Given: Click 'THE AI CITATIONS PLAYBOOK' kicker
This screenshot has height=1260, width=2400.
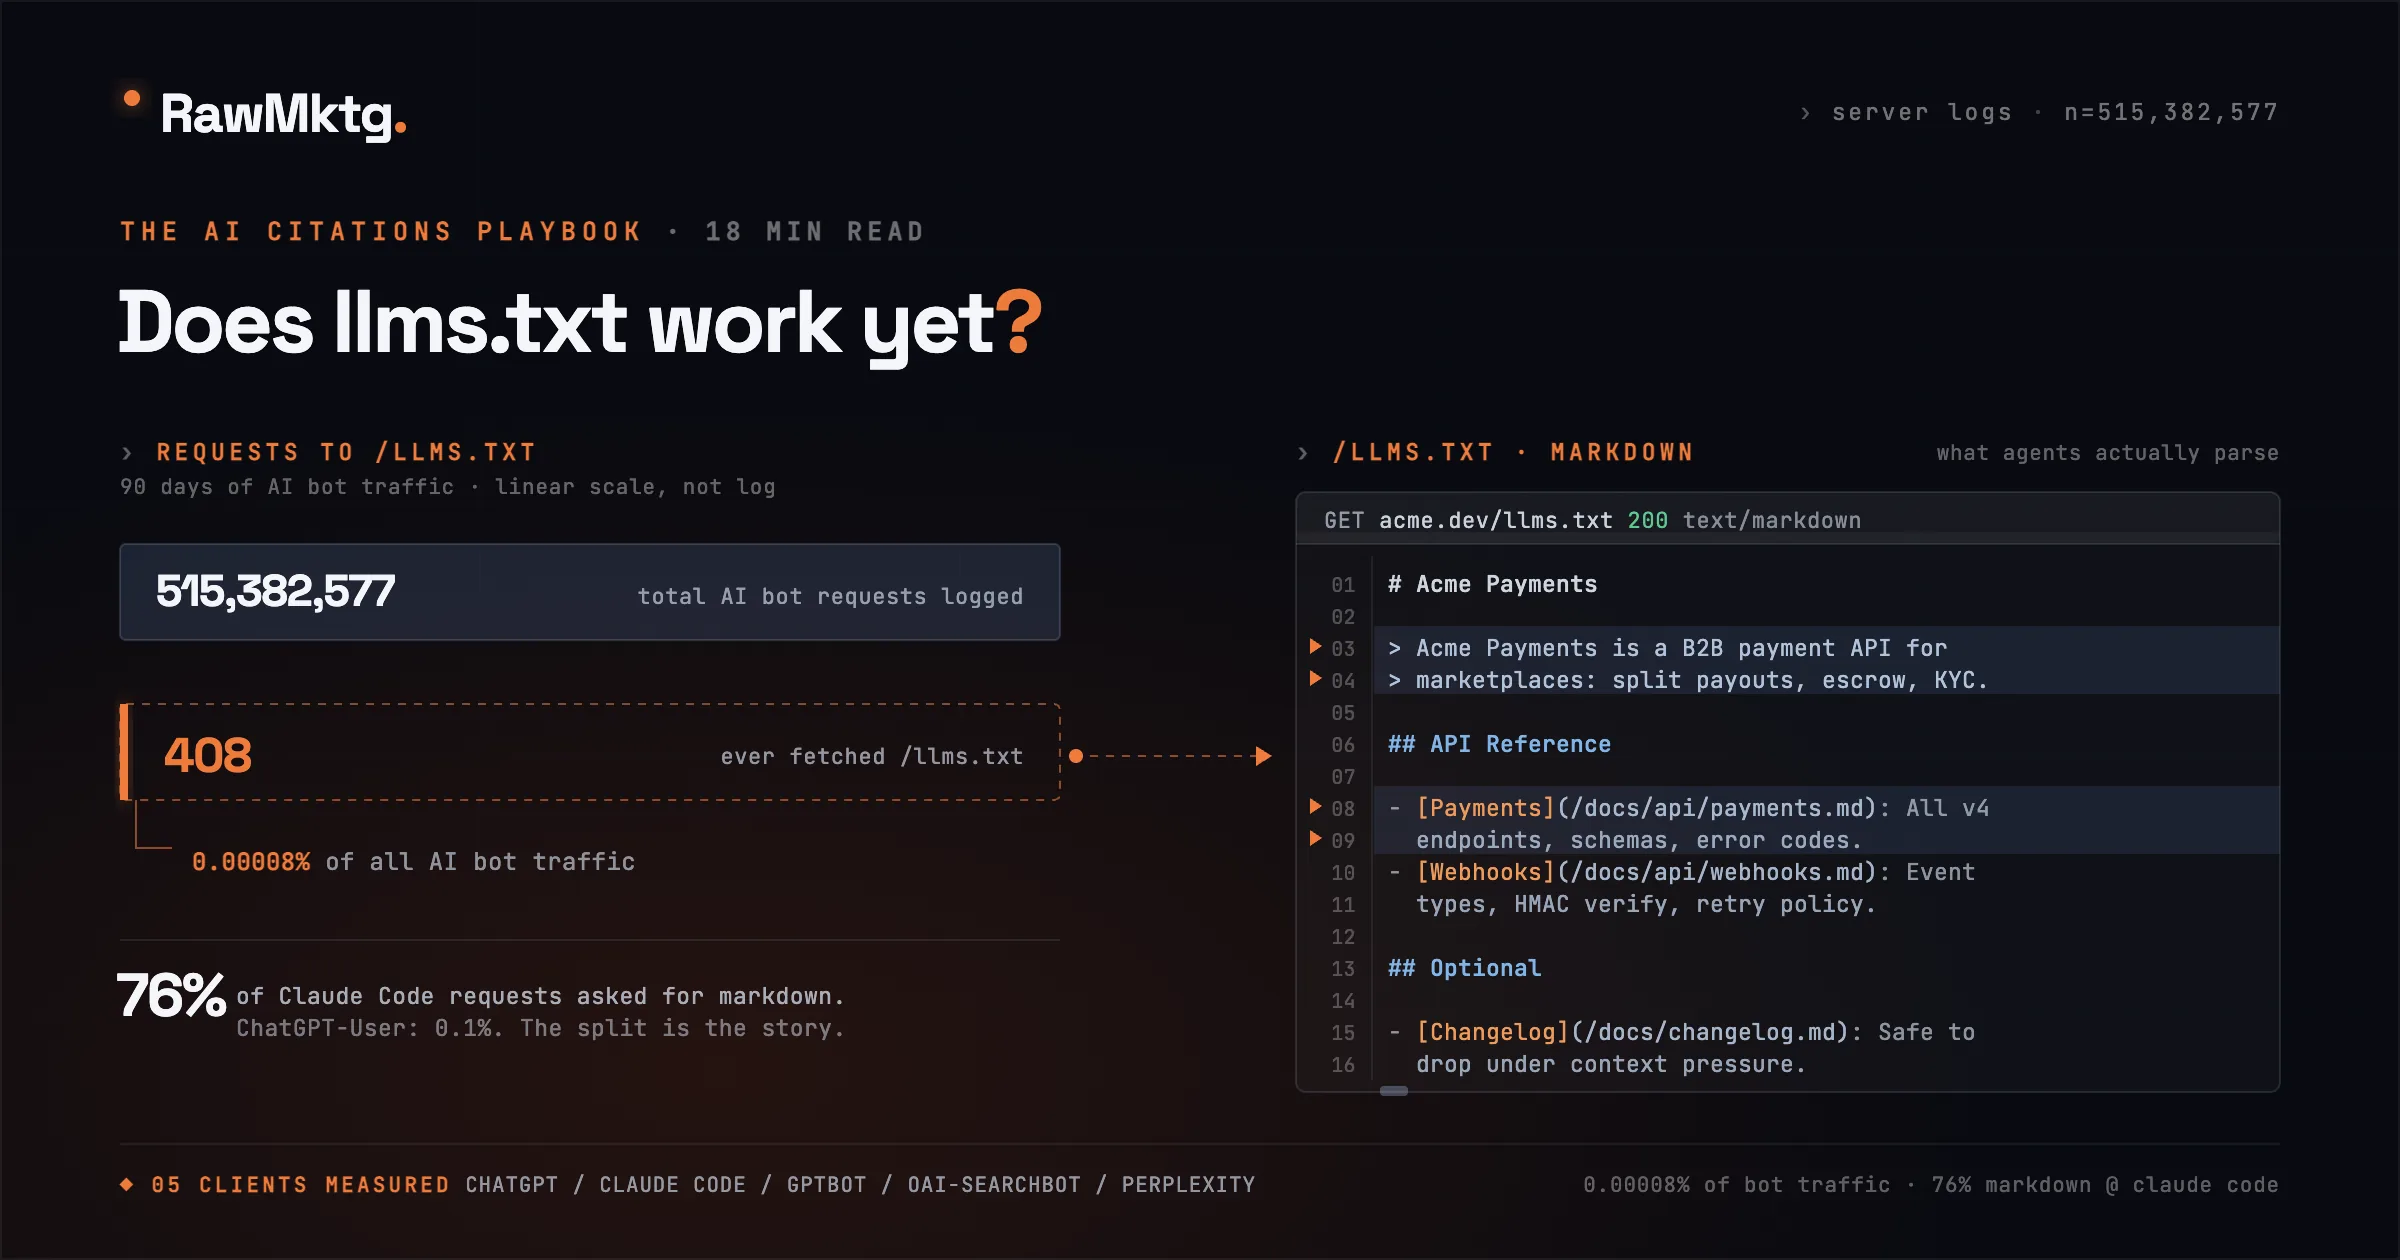Looking at the screenshot, I should pyautogui.click(x=380, y=232).
